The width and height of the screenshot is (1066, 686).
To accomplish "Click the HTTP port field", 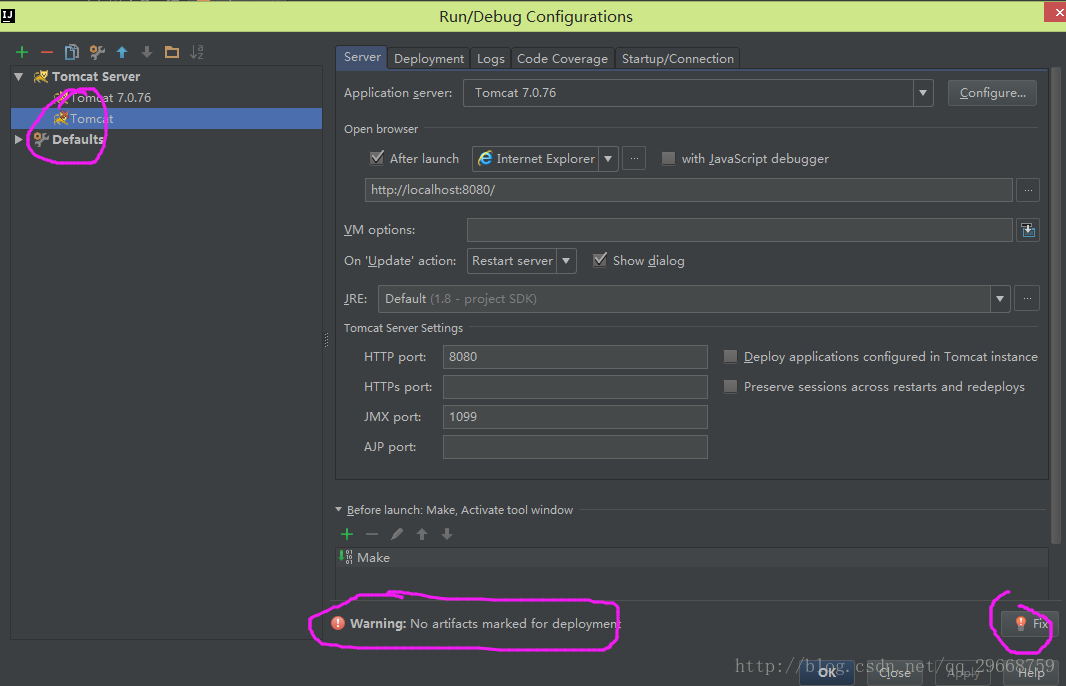I will [575, 357].
